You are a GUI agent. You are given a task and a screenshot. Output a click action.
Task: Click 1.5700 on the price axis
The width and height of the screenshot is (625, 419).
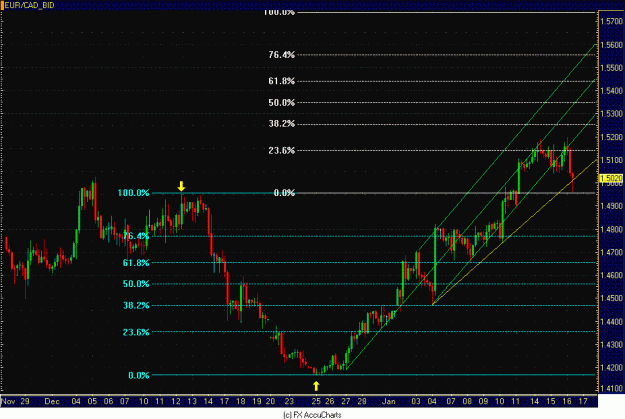click(611, 22)
